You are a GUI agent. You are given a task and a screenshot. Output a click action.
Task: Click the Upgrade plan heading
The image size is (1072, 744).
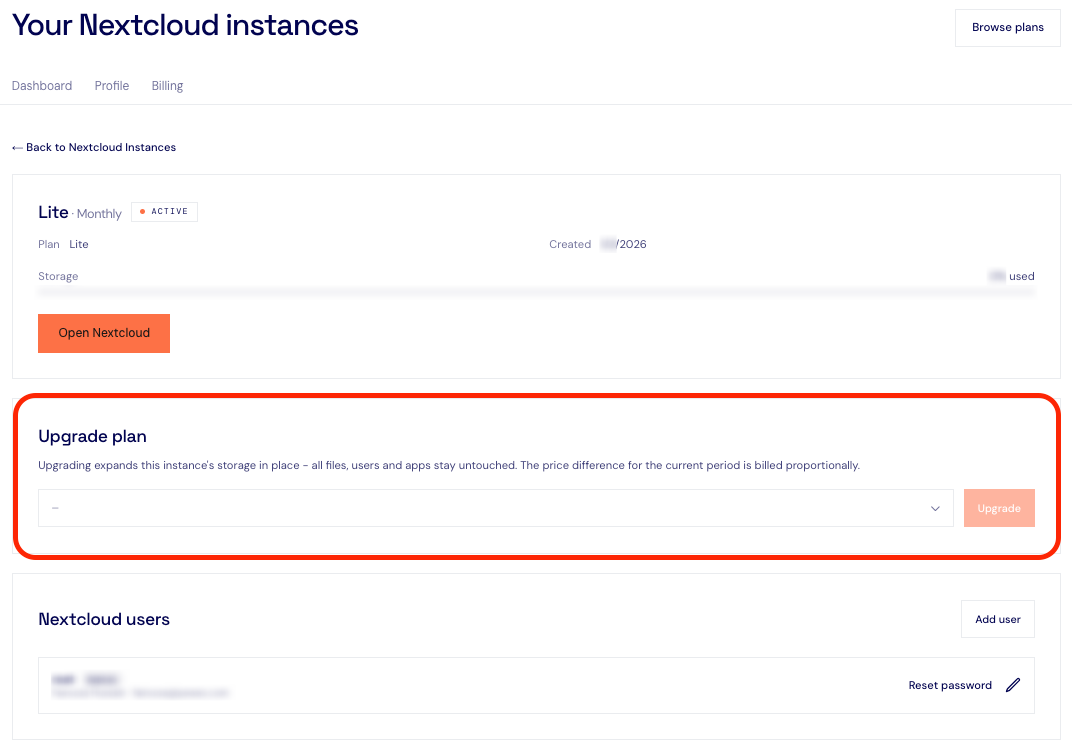coord(92,436)
